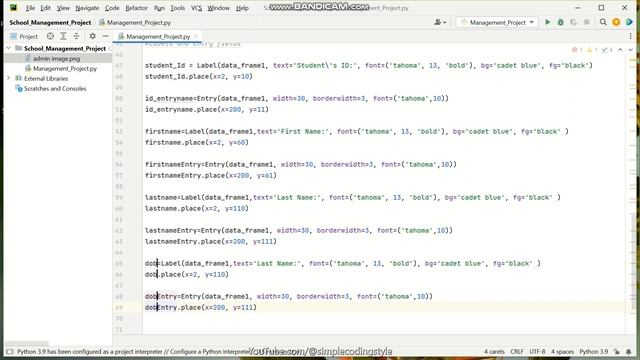Go to next highlighted error arrow
The width and height of the screenshot is (640, 360).
[x=631, y=50]
